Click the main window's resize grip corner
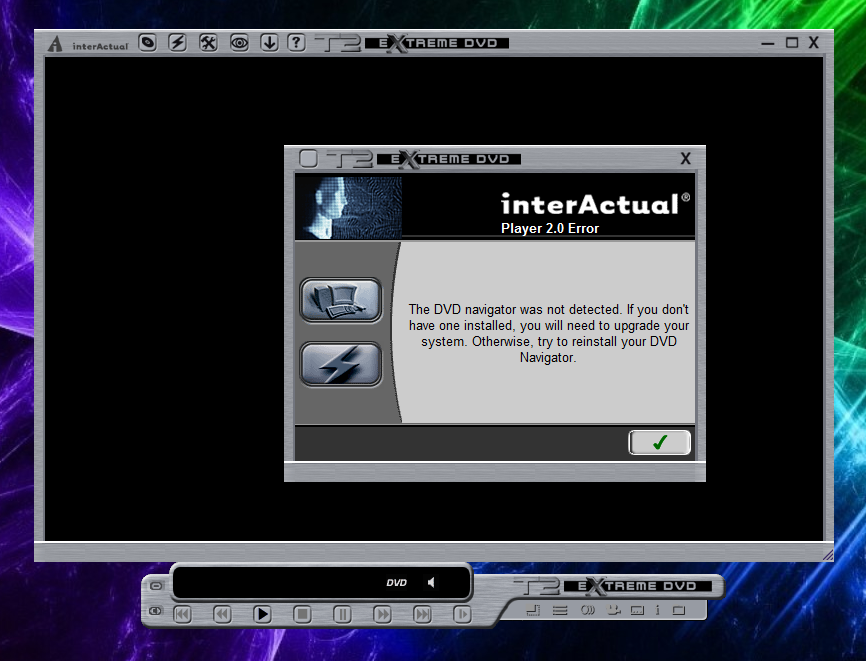The height and width of the screenshot is (661, 866). pos(828,556)
